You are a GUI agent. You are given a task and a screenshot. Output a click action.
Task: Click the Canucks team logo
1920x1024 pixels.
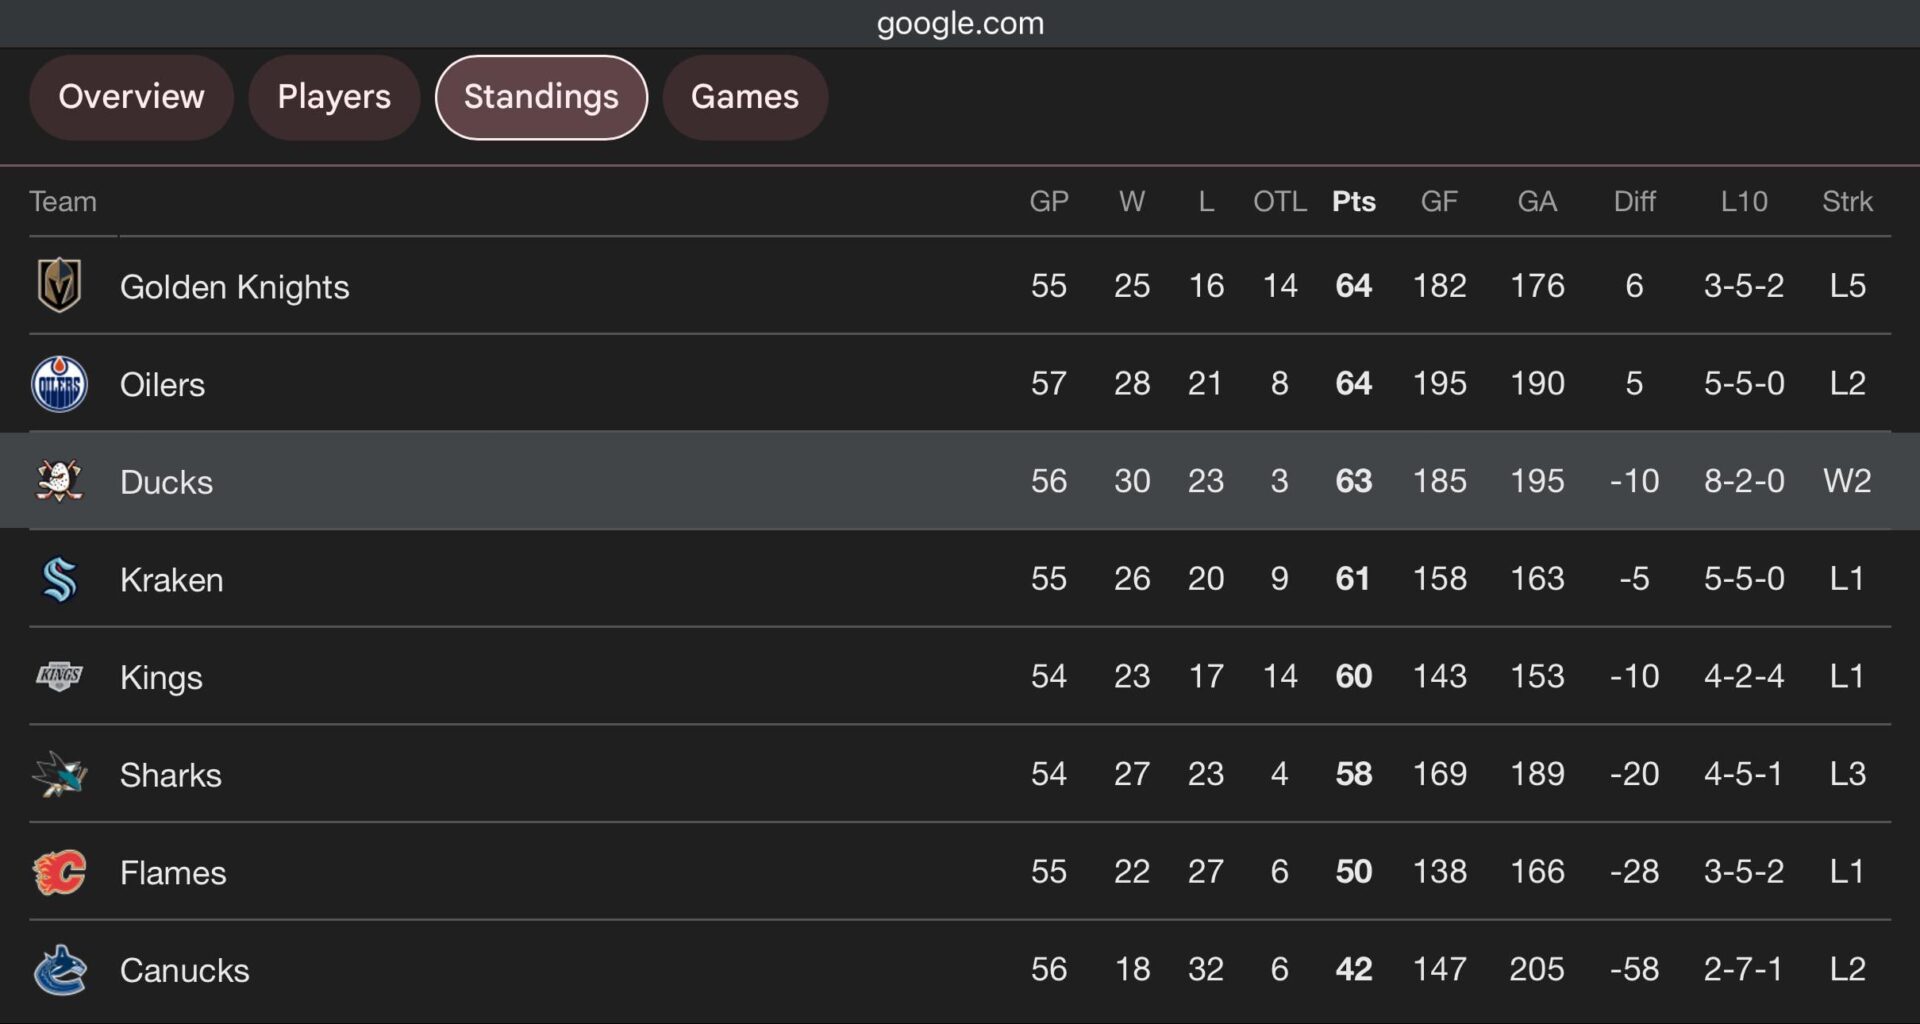pos(59,969)
